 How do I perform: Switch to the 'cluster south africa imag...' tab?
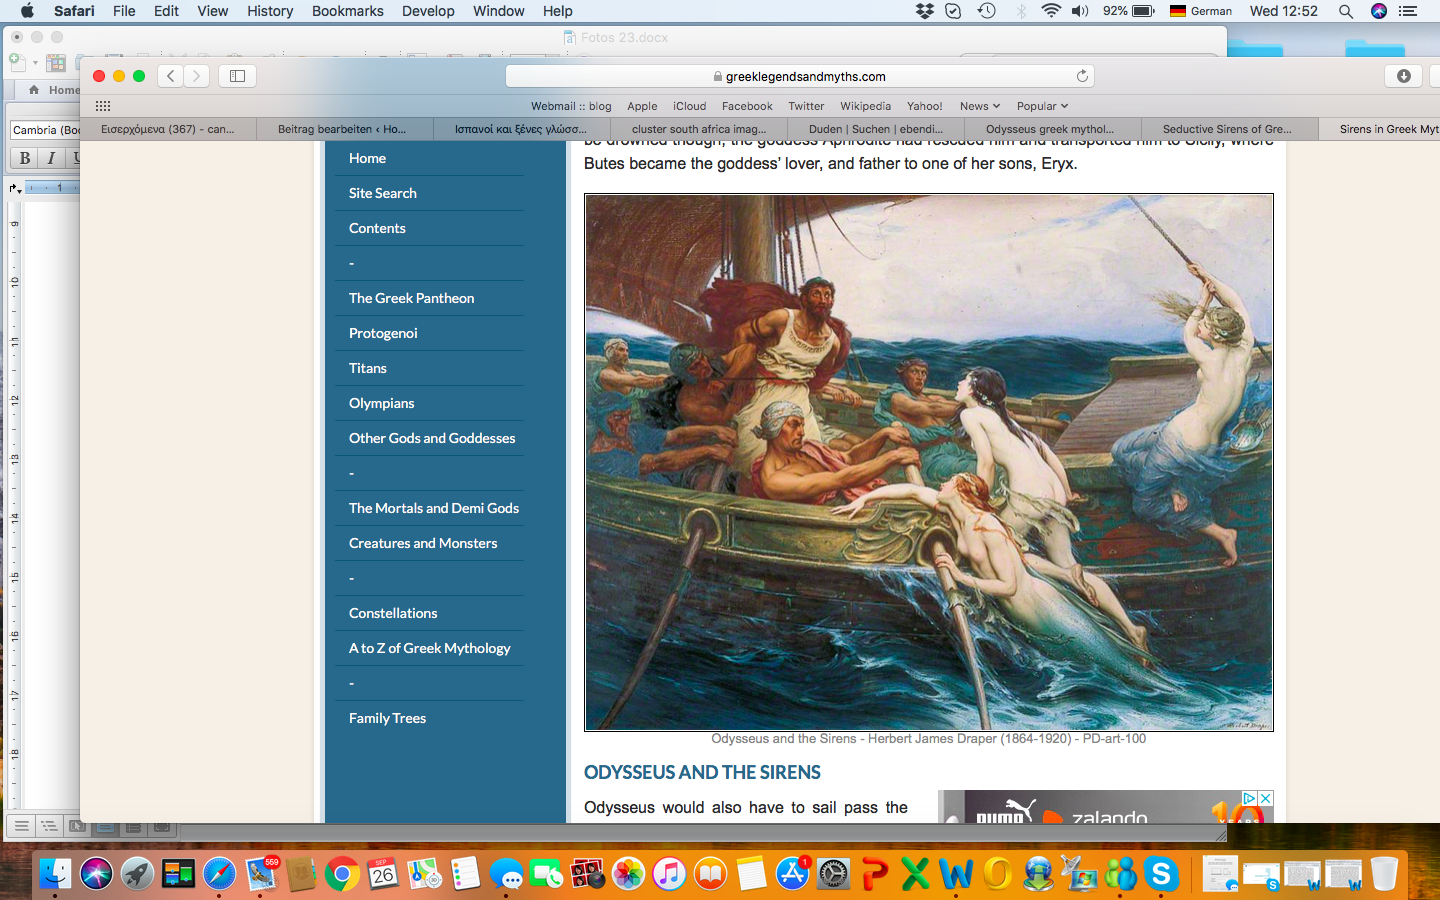(x=699, y=129)
